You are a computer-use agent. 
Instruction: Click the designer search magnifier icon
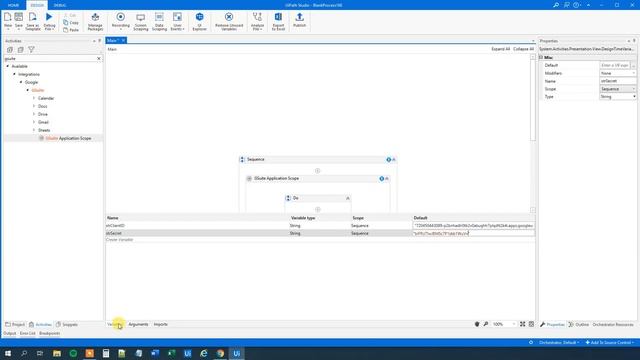486,324
